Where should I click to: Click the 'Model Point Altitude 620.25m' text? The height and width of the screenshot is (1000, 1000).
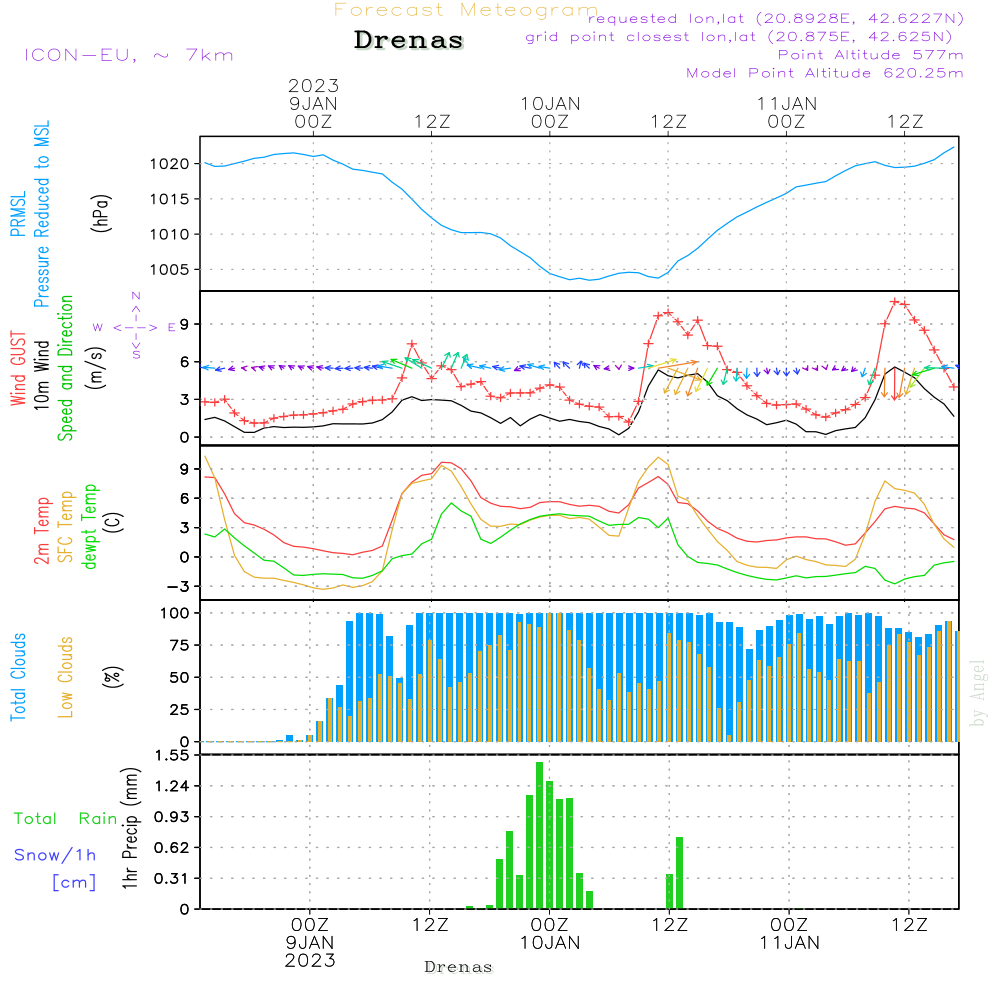click(824, 73)
